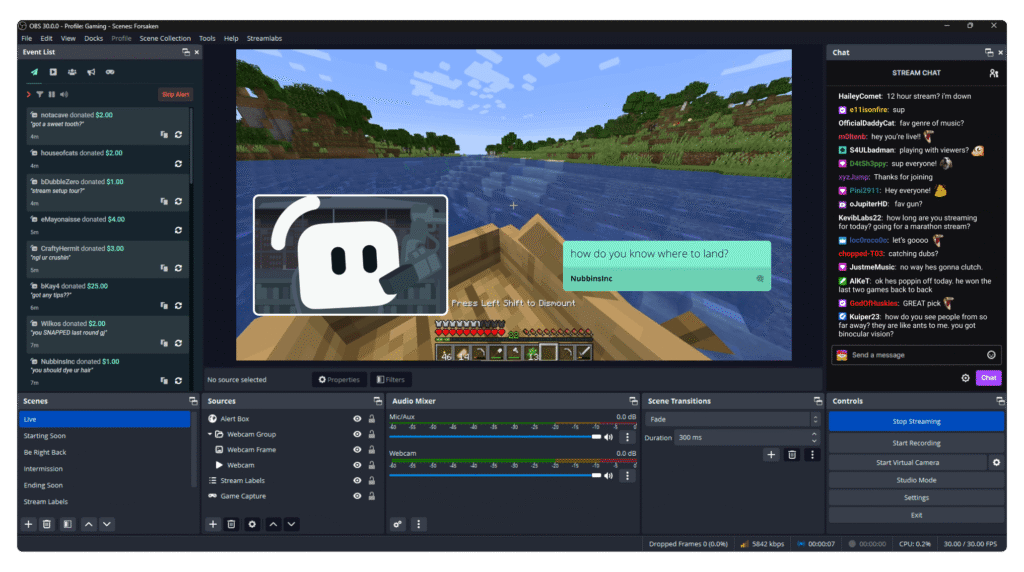Open Webcam audio channel options menu
Viewport: 1024px width, 572px height.
(x=628, y=476)
